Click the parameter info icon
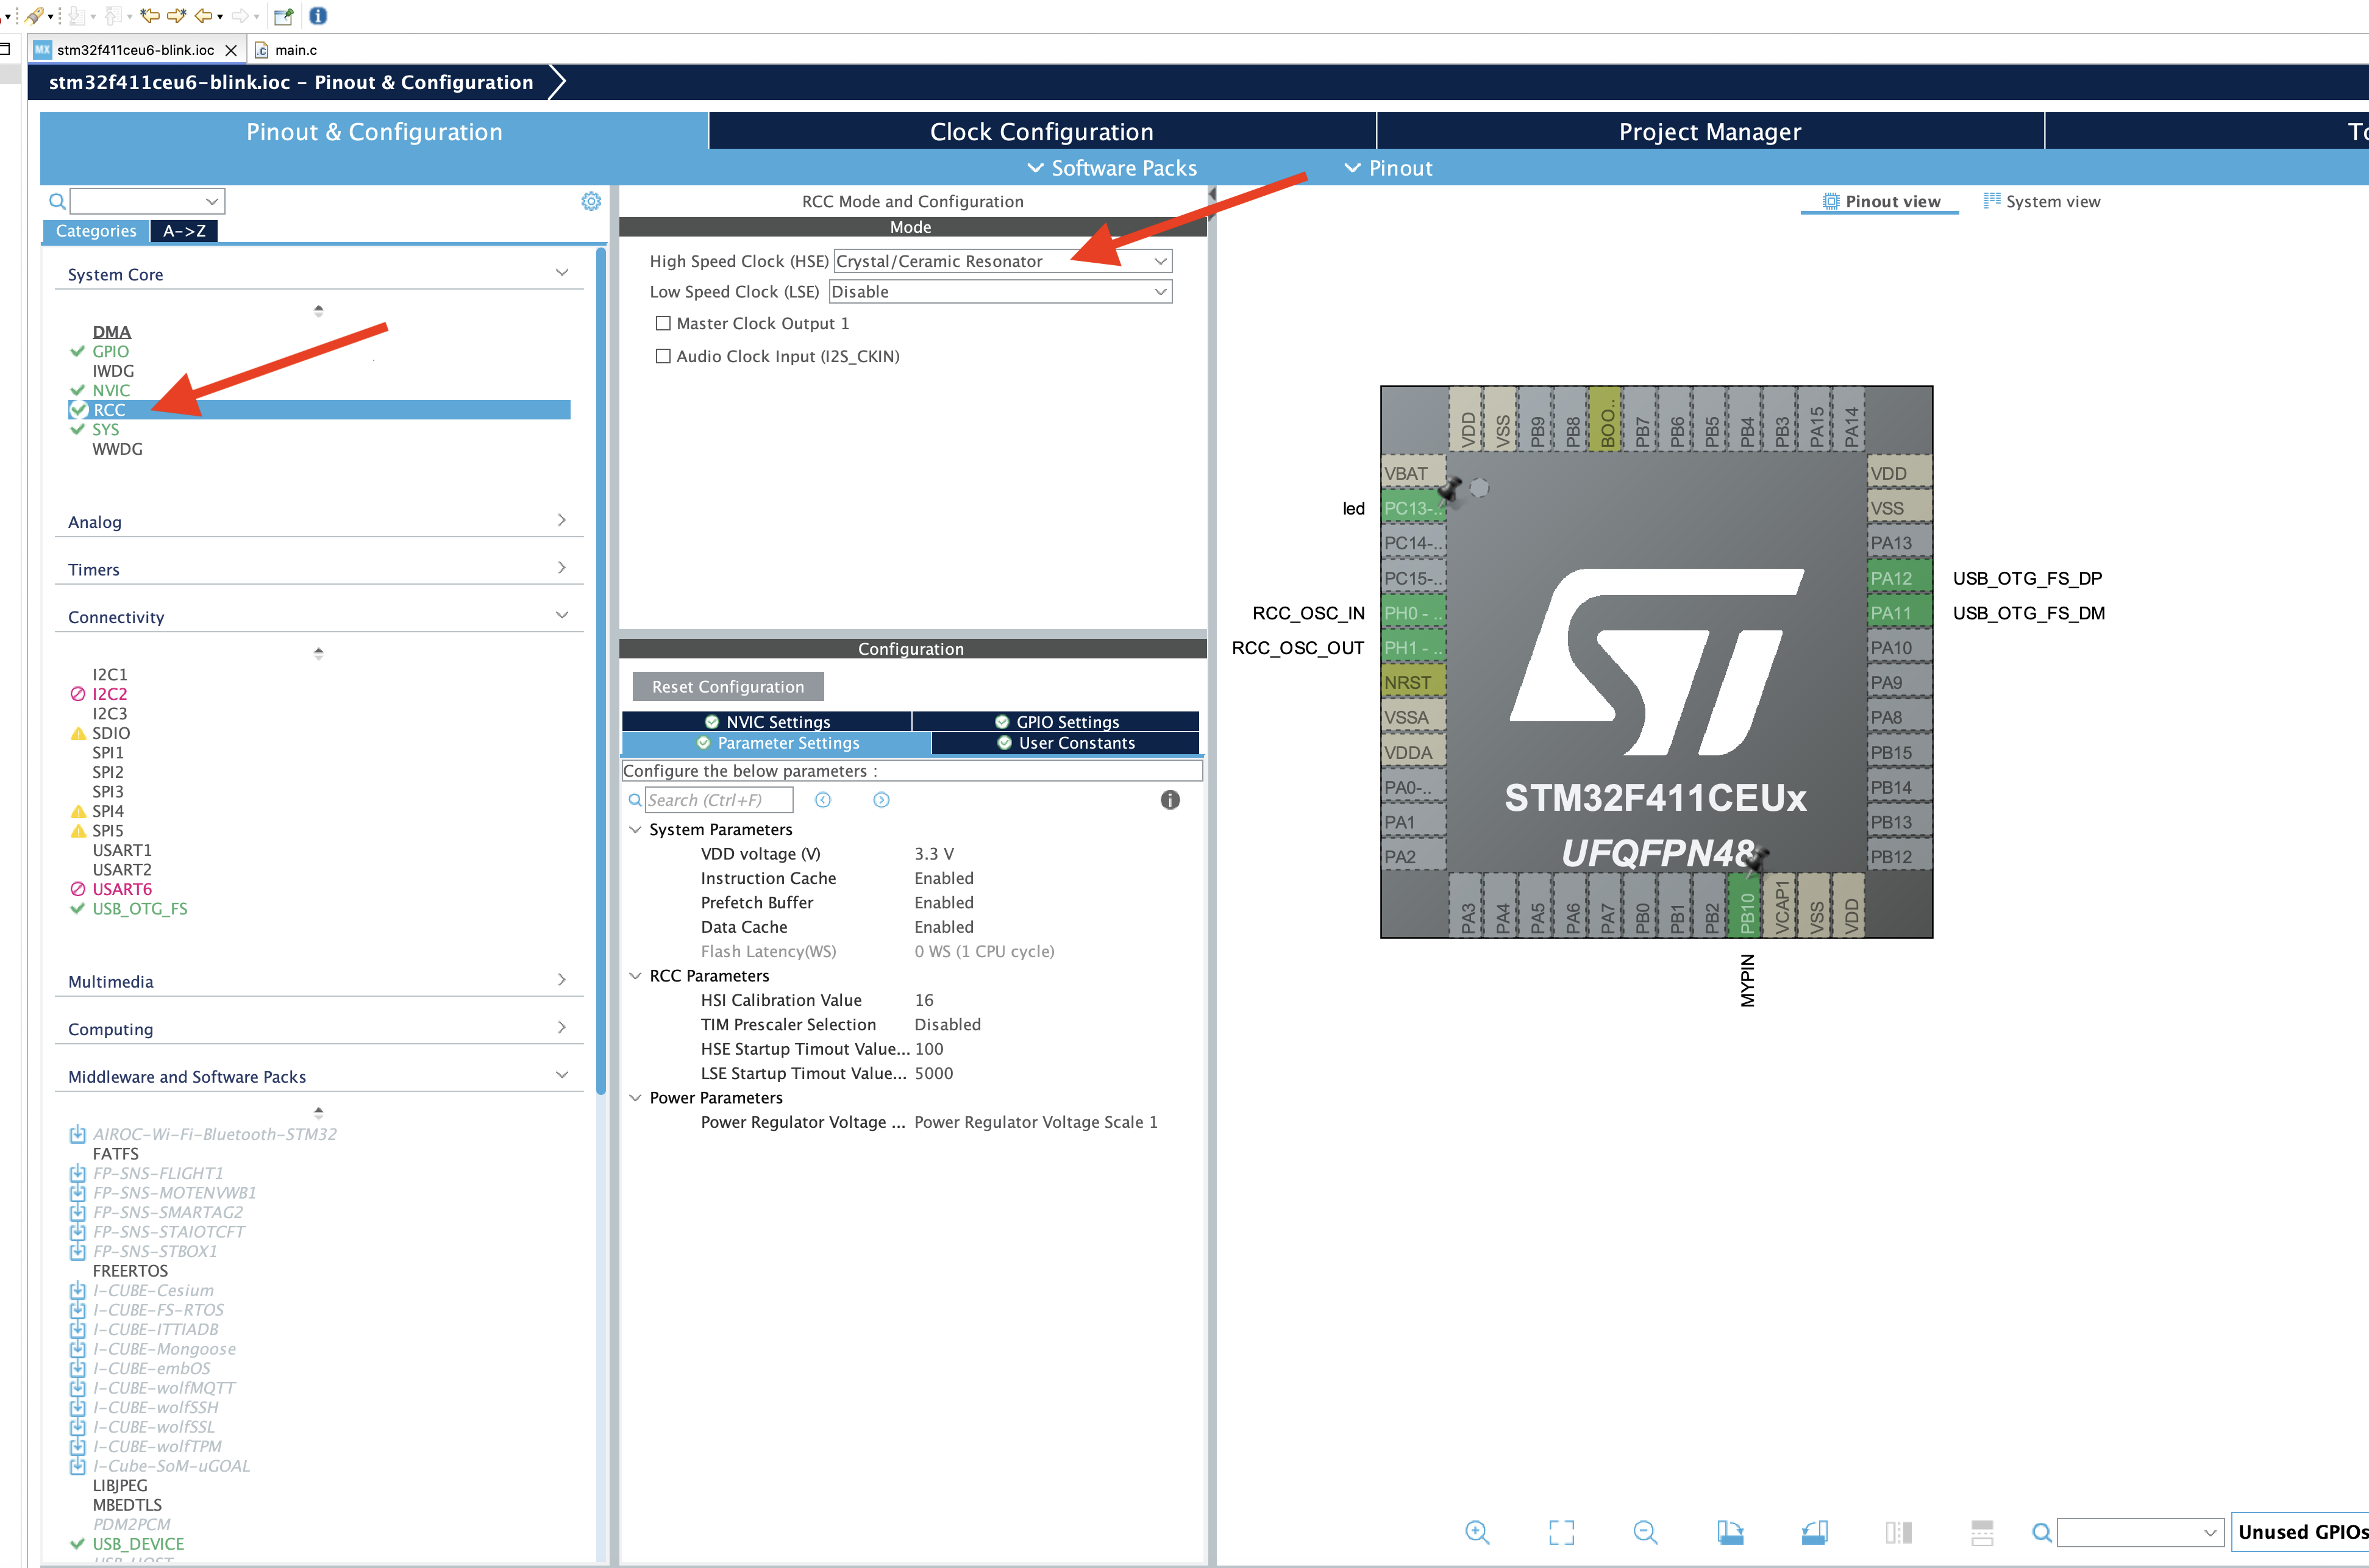 pyautogui.click(x=1170, y=799)
